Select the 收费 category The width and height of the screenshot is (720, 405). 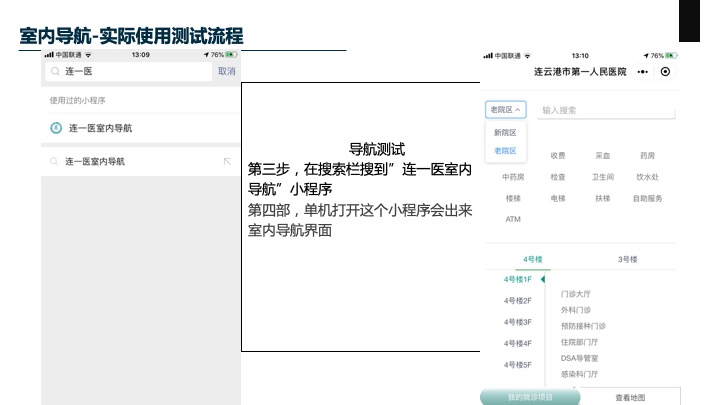[558, 156]
